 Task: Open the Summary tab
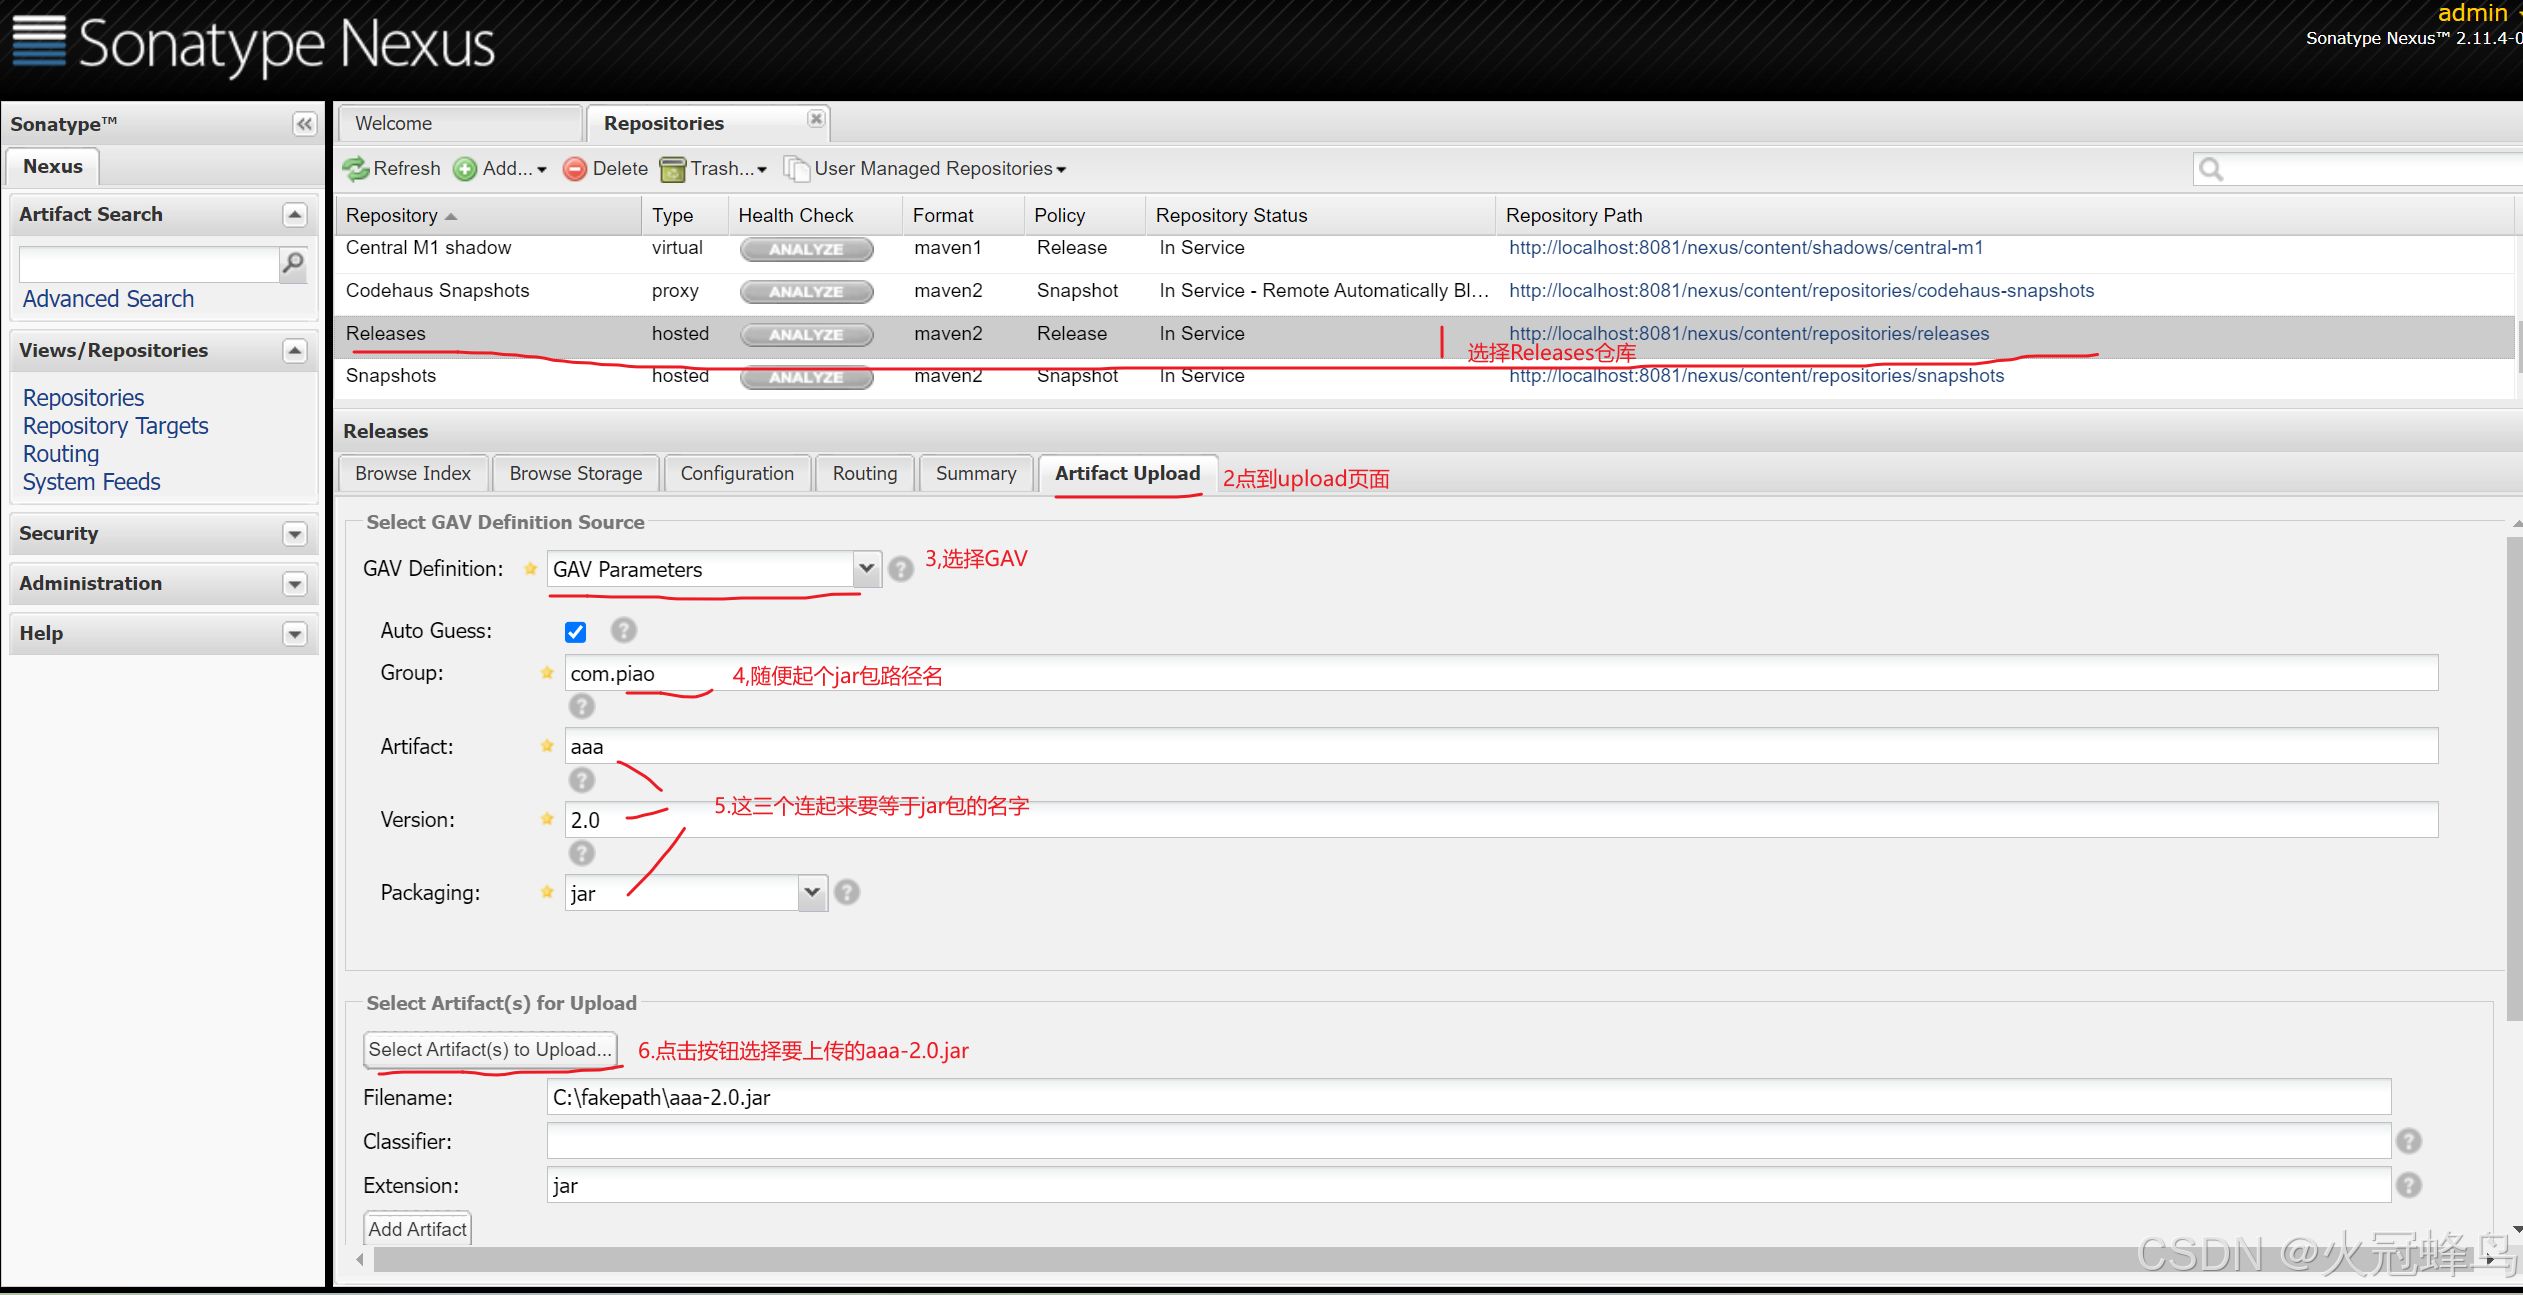[976, 473]
